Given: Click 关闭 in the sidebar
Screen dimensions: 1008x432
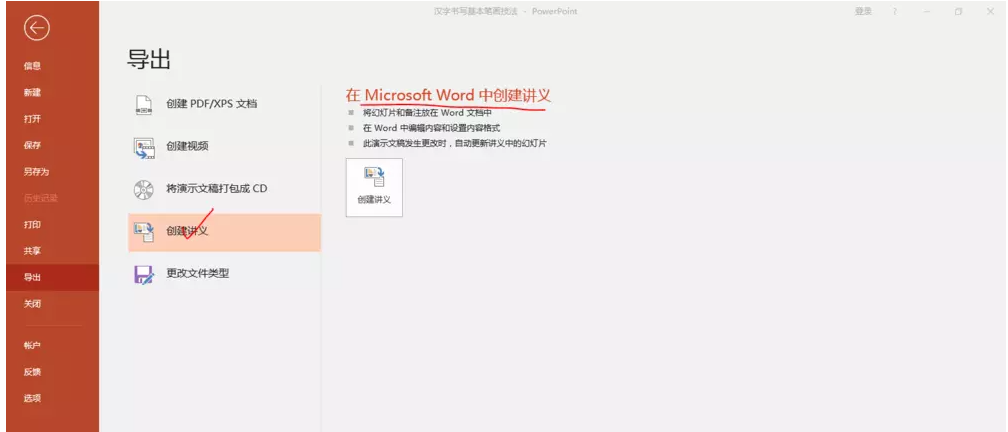Looking at the screenshot, I should click(x=32, y=303).
